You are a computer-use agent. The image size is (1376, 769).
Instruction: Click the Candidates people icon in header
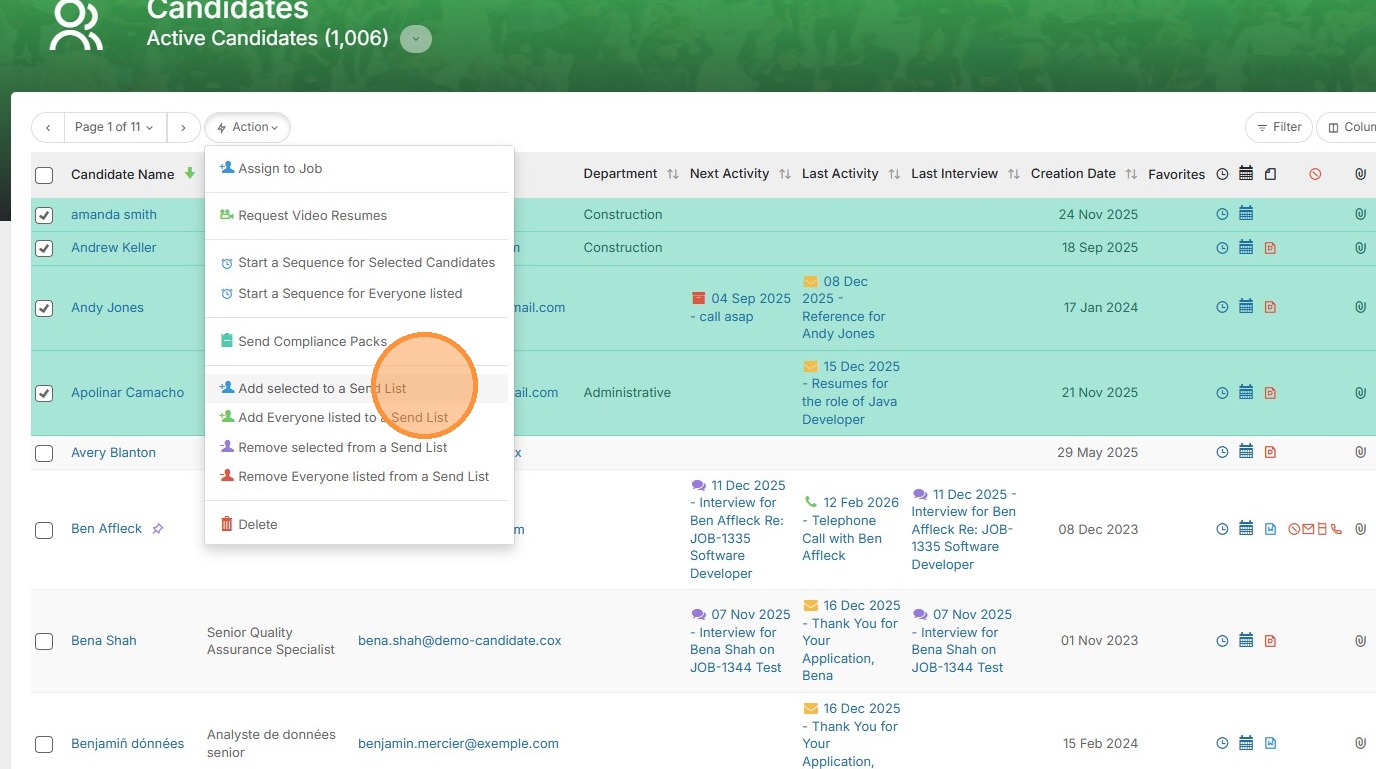tap(77, 24)
